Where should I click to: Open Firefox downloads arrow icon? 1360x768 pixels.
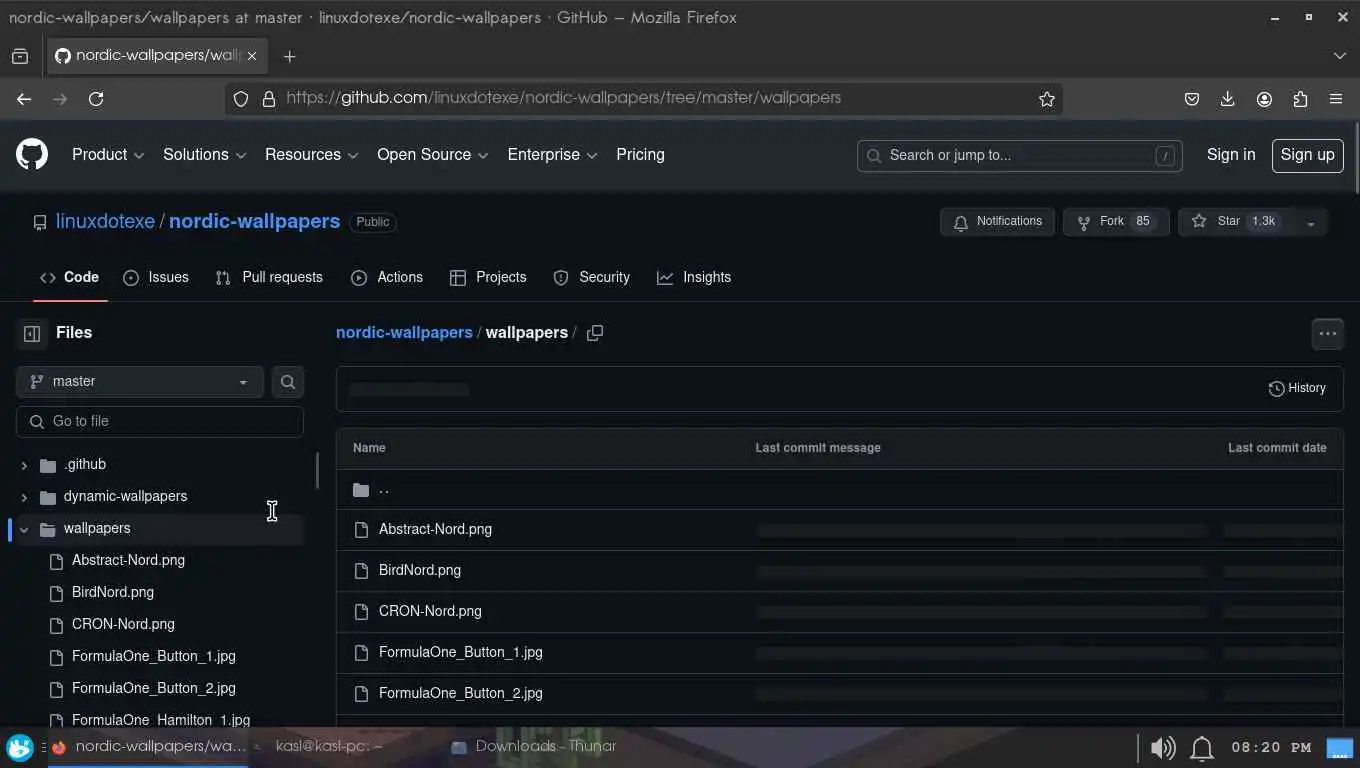point(1228,99)
